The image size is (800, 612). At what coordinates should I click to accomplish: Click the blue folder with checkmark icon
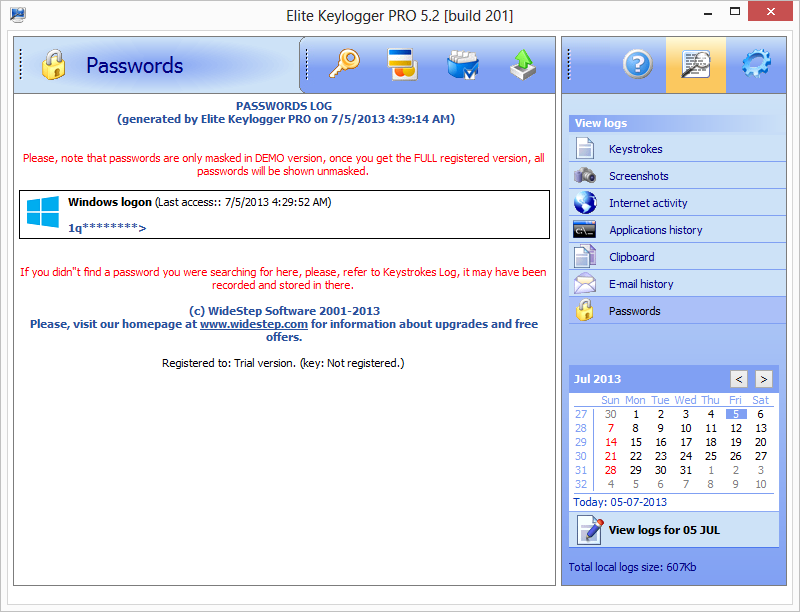pyautogui.click(x=462, y=65)
